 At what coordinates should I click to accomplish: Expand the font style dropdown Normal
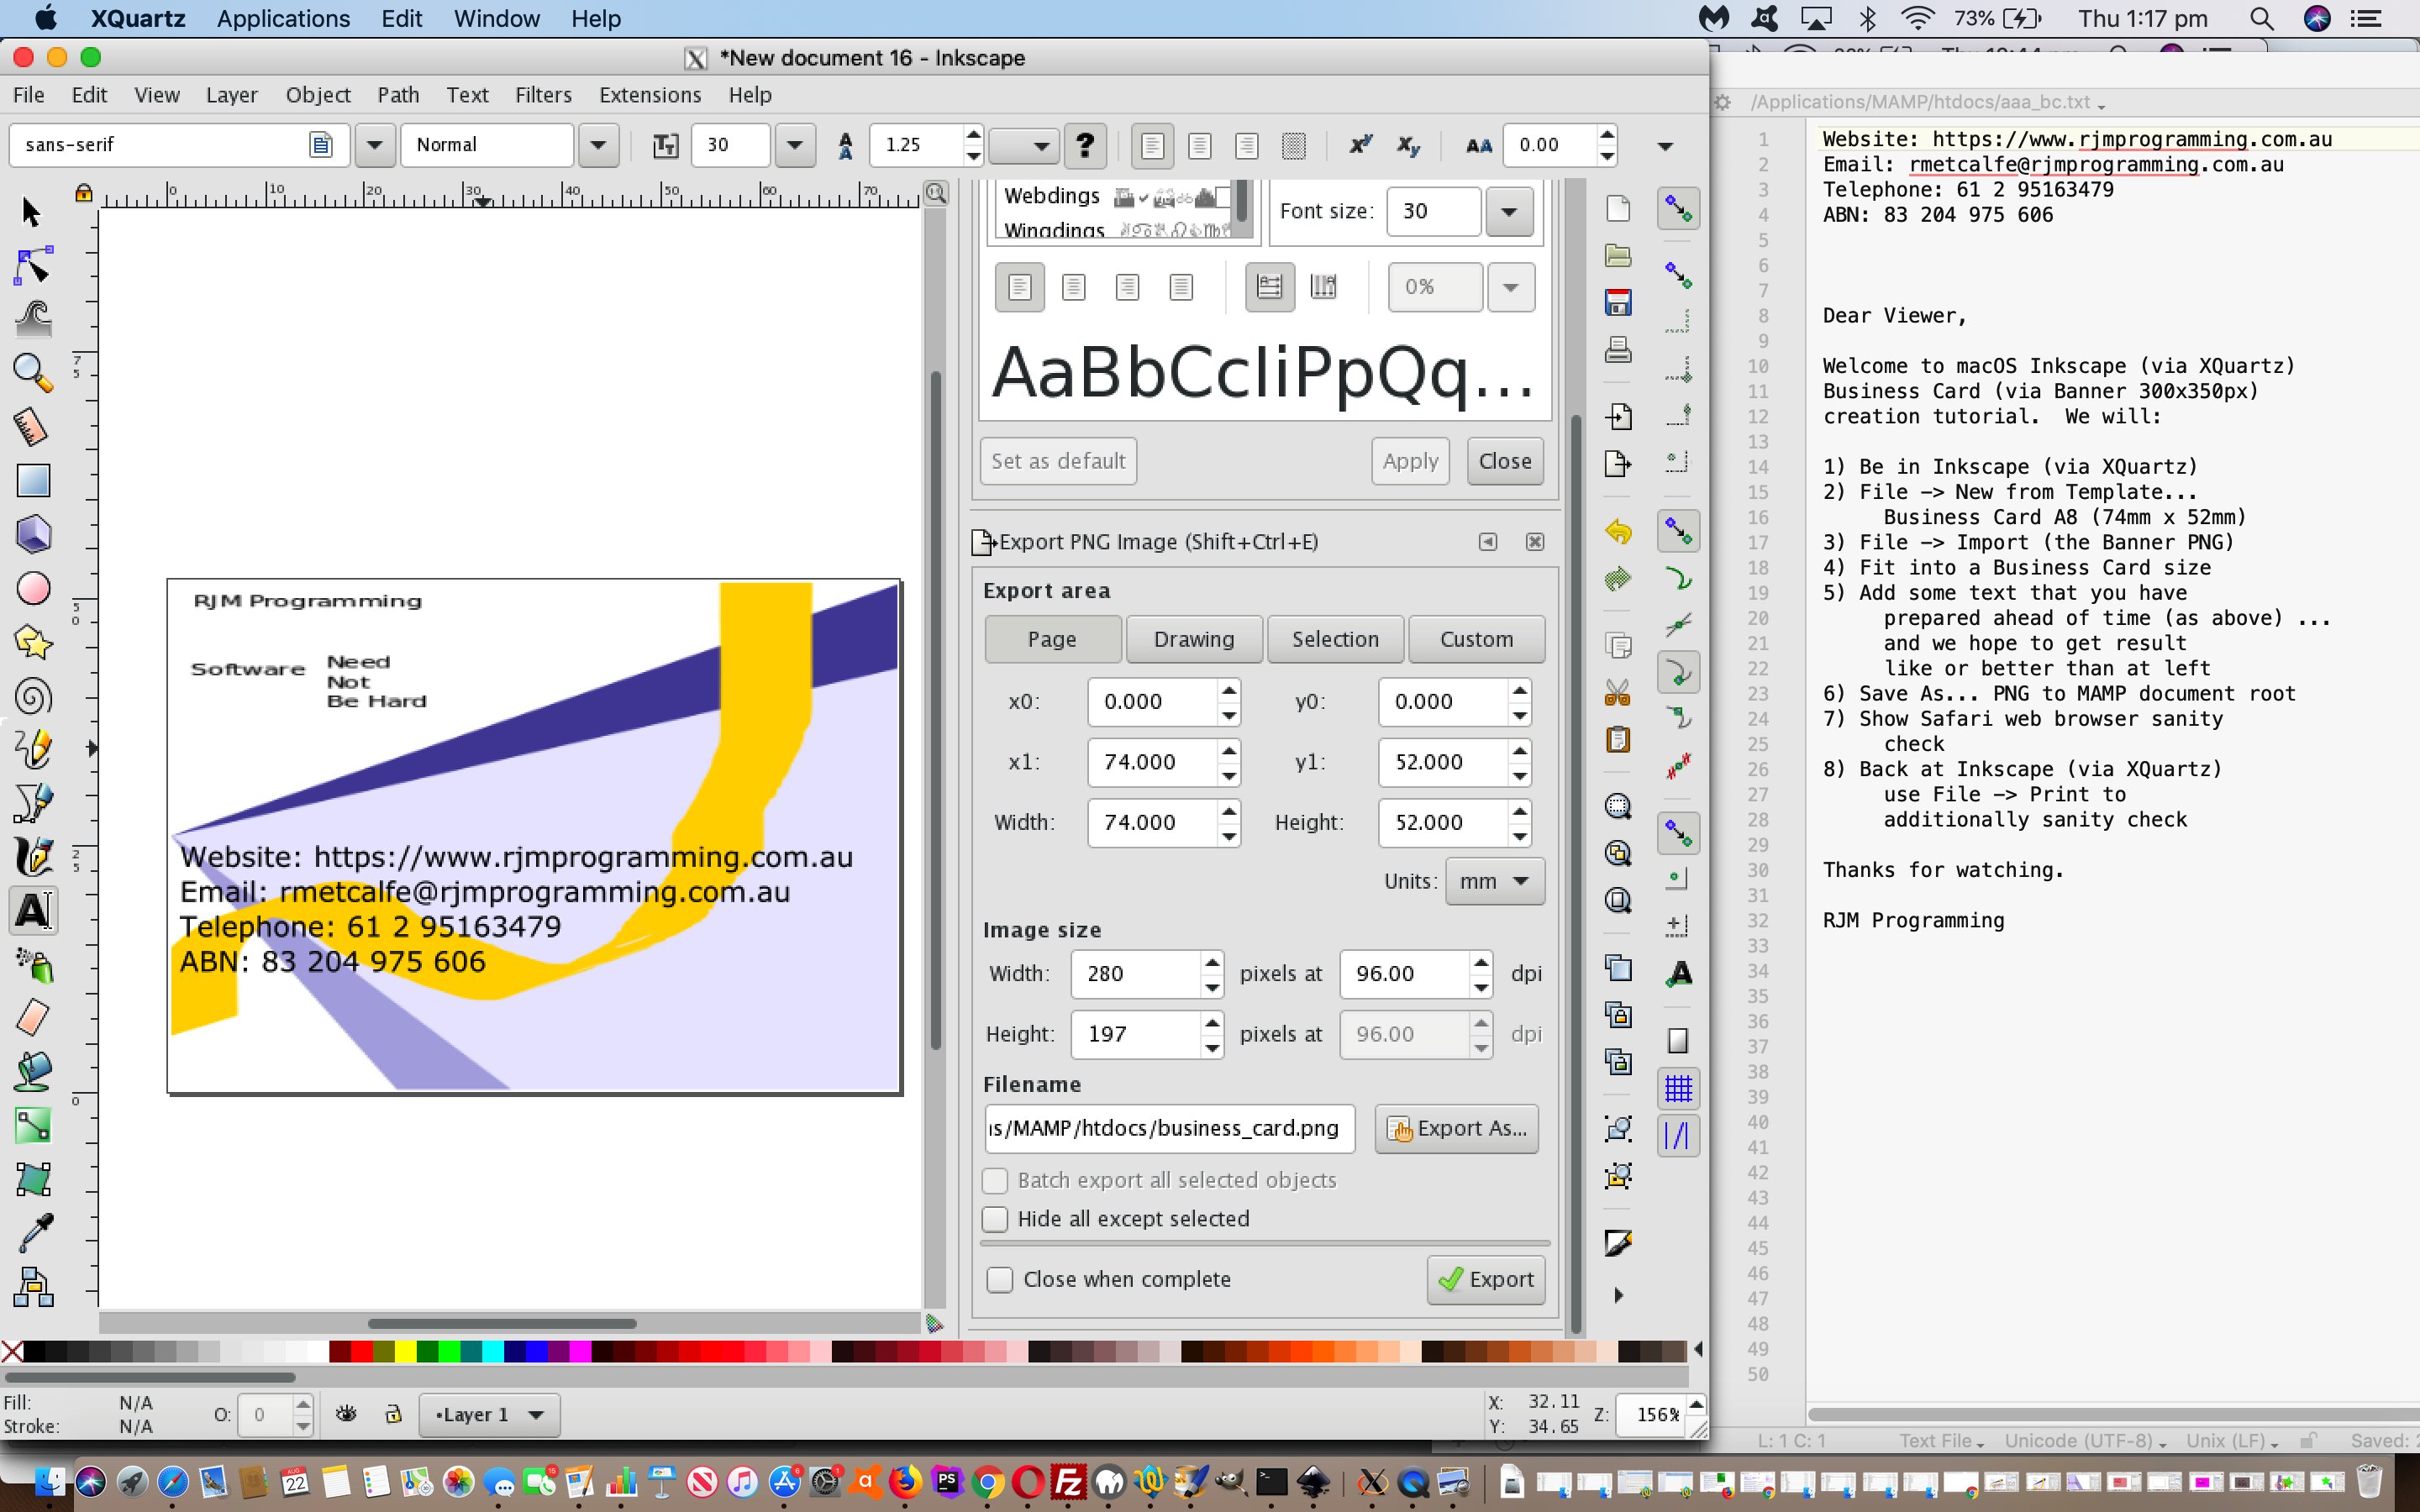(599, 144)
